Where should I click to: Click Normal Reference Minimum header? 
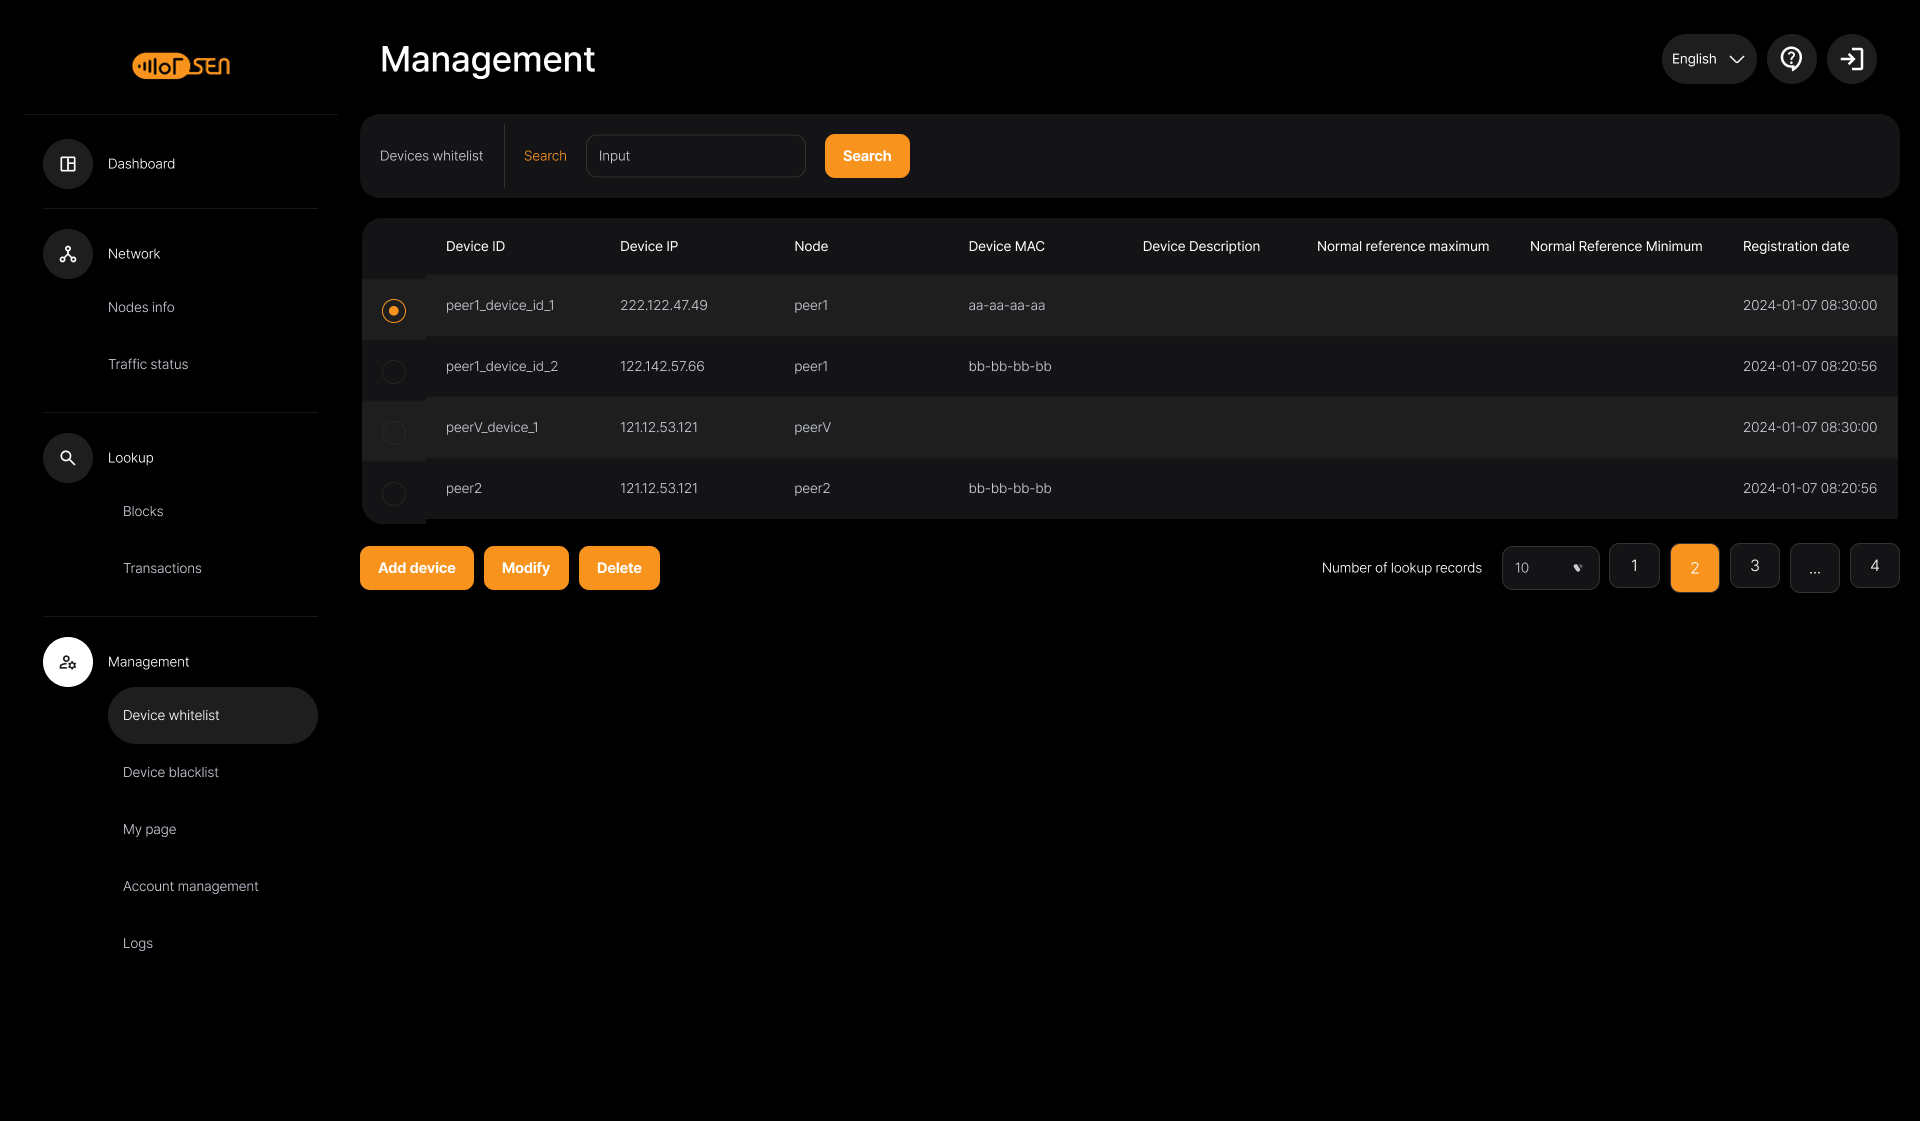[x=1616, y=246]
